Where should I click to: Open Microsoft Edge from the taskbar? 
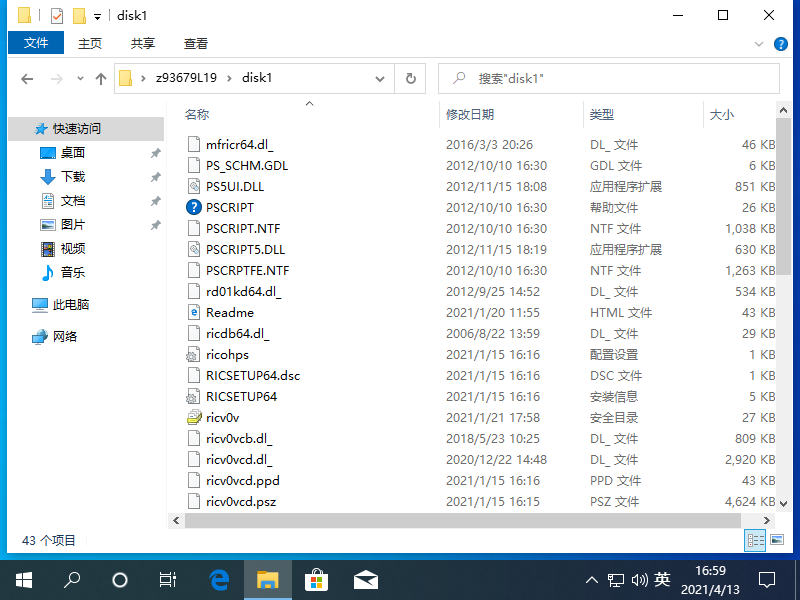(218, 579)
